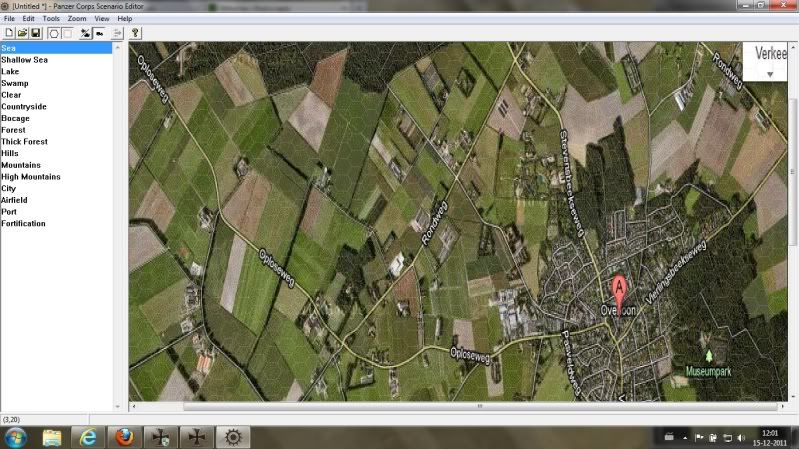The height and width of the screenshot is (449, 799).
Task: Click the Stevensbeekseweg road label
Action: coord(572,183)
